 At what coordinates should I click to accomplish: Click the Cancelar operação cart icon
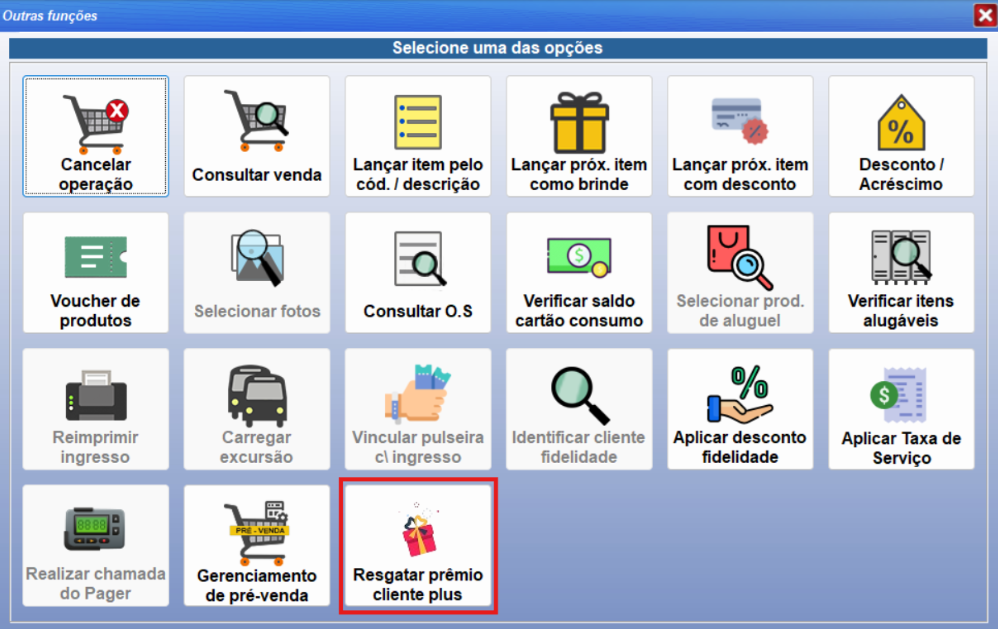95,125
